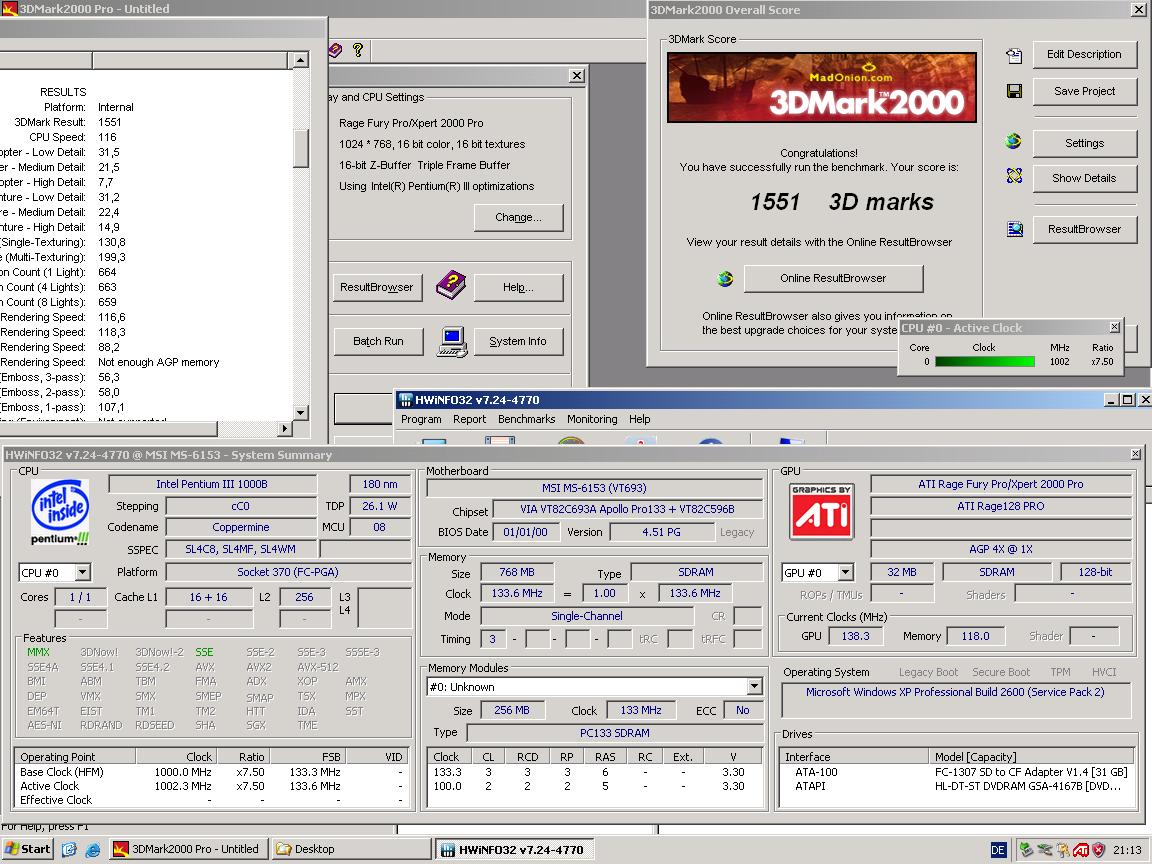Click the help book icon in 3DMark toolbar
This screenshot has width=1152, height=864.
click(335, 50)
